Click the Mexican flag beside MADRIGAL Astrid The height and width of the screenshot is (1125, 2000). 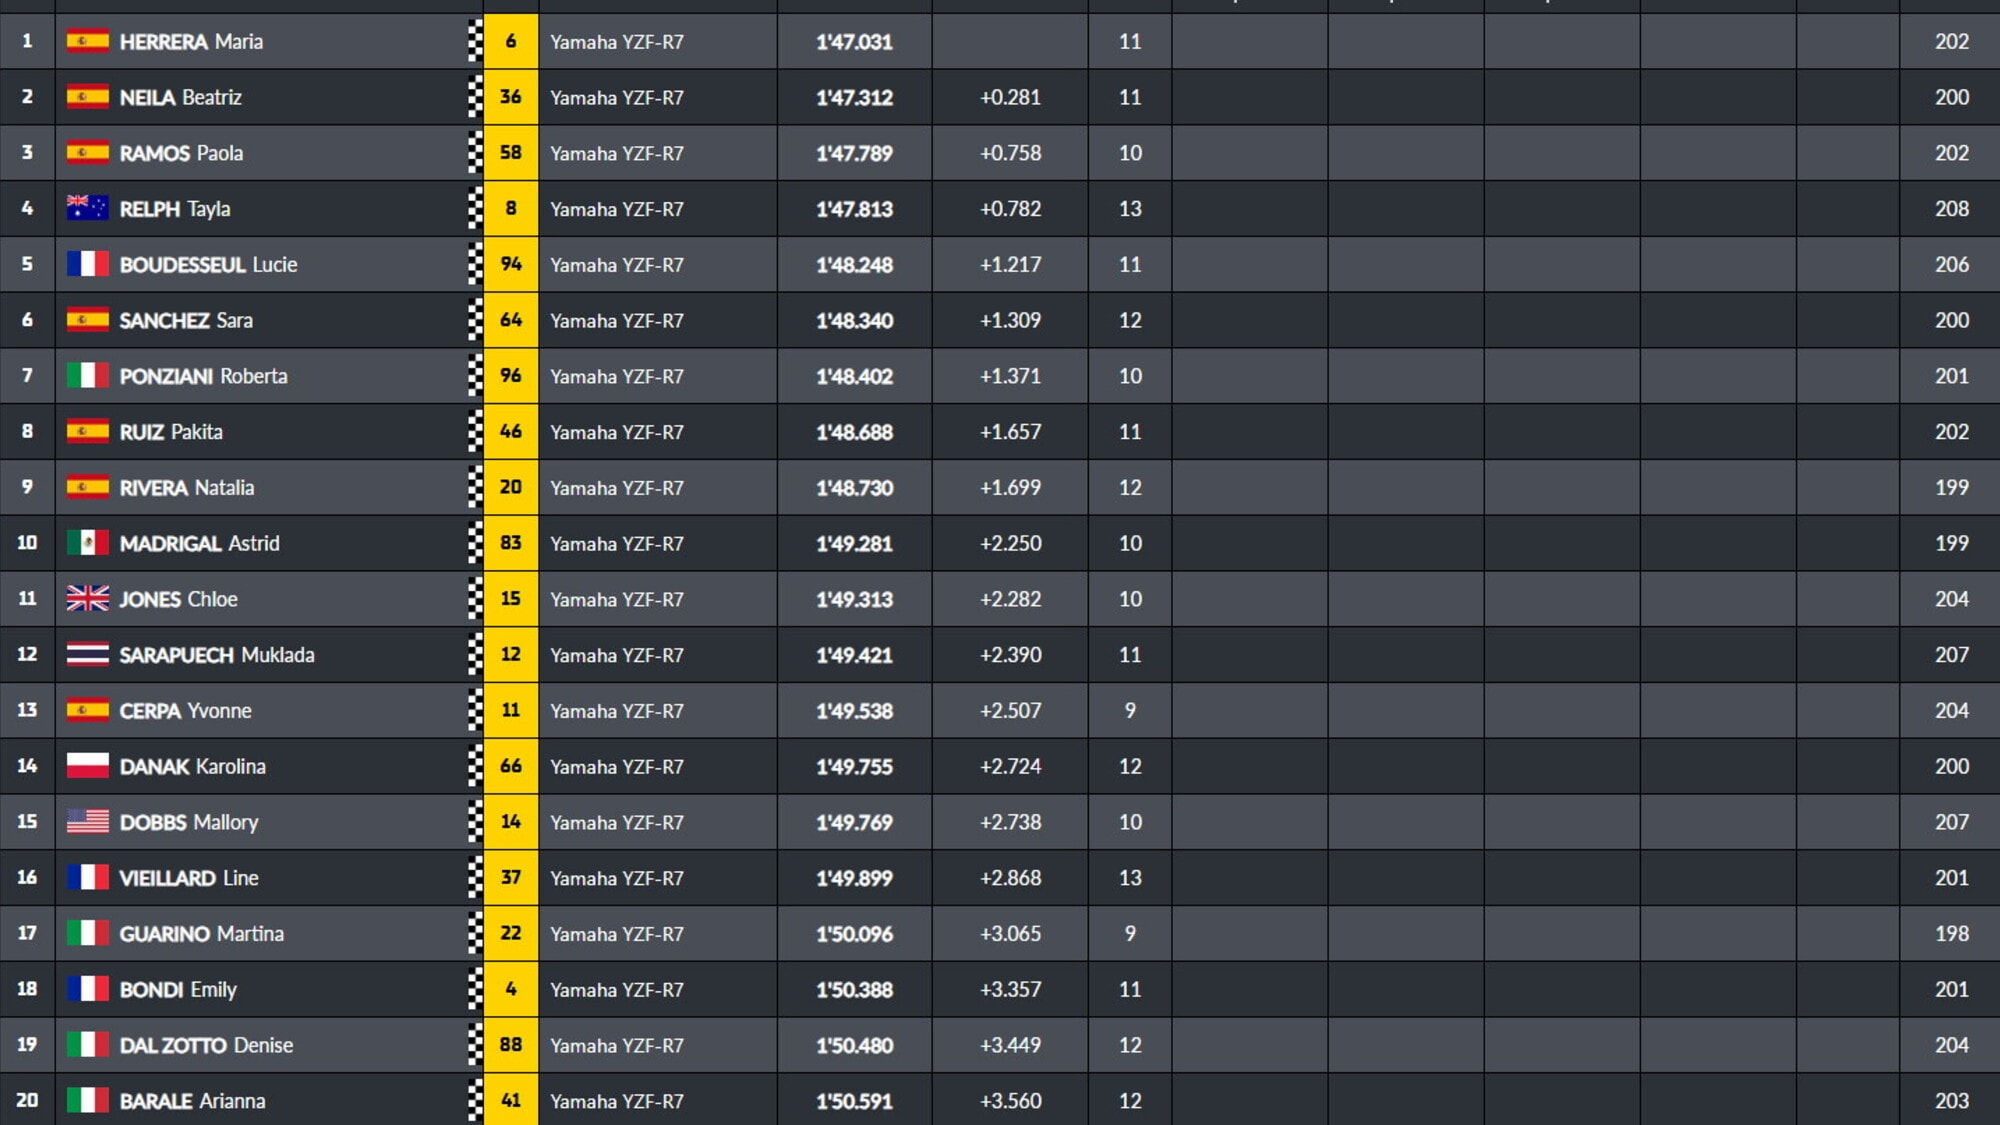coord(88,543)
